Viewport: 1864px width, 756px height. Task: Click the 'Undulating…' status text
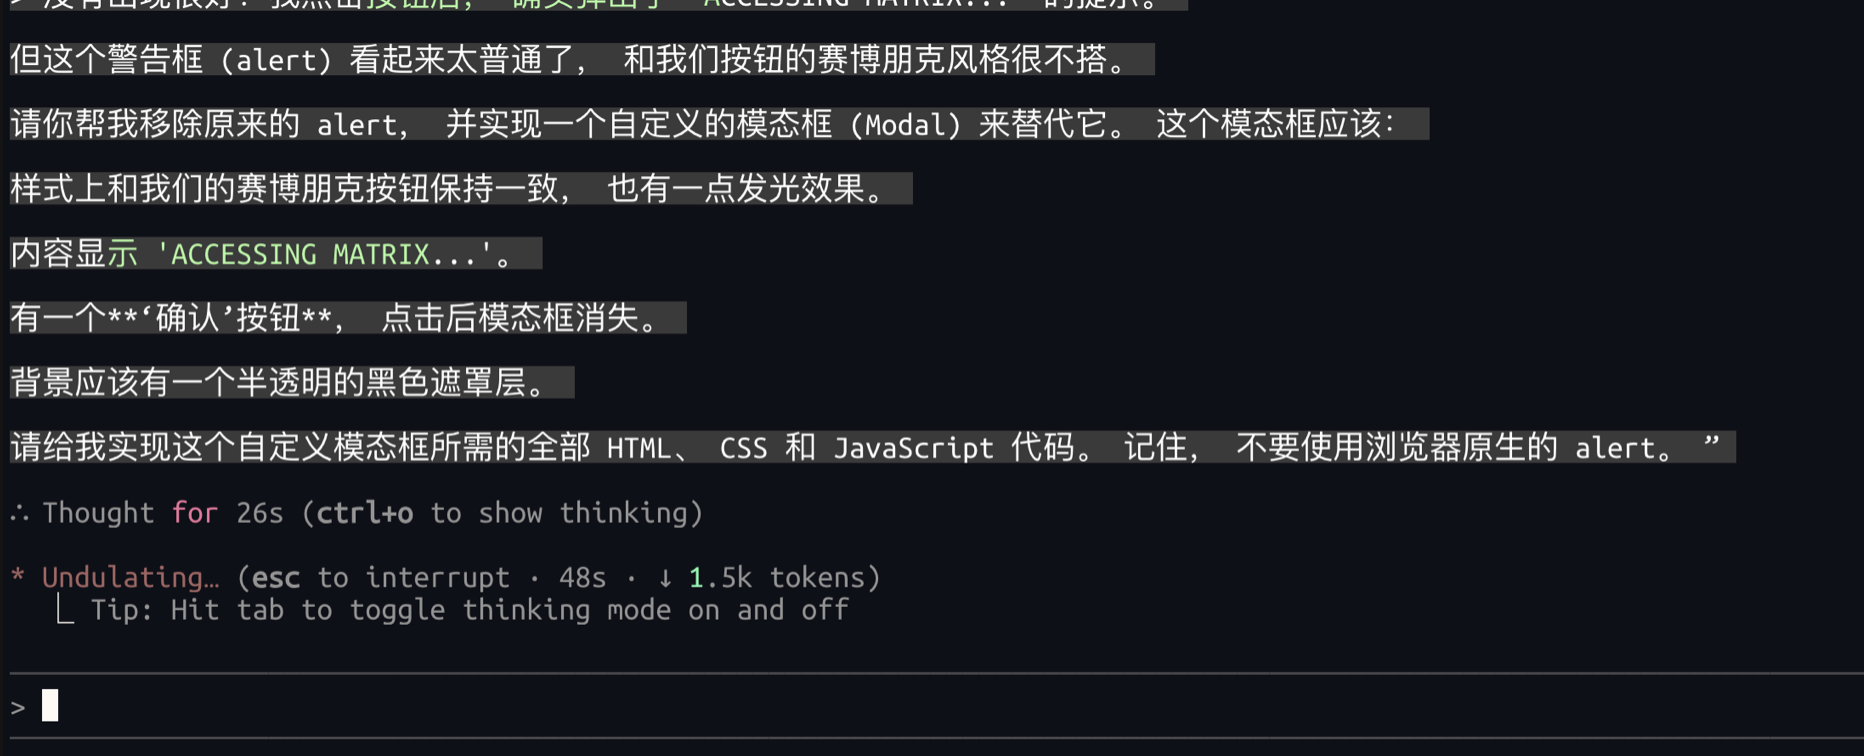click(x=130, y=577)
